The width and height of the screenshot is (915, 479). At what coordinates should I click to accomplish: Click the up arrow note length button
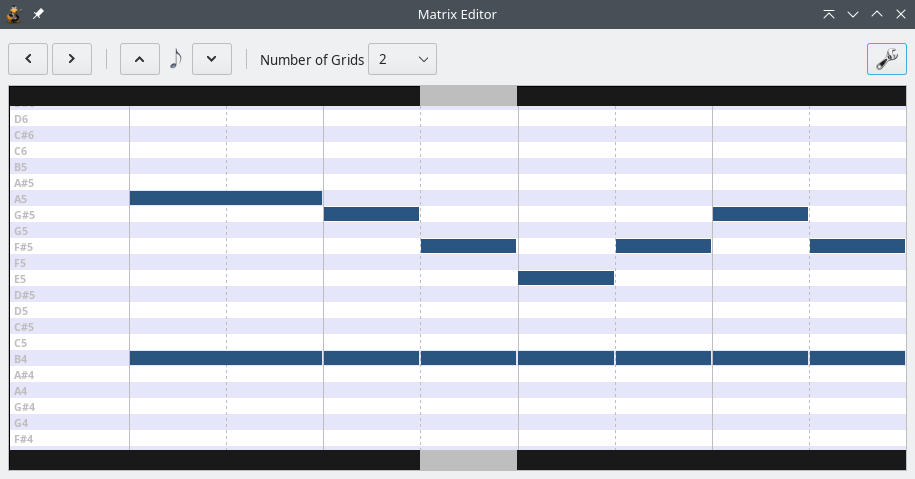tap(139, 59)
